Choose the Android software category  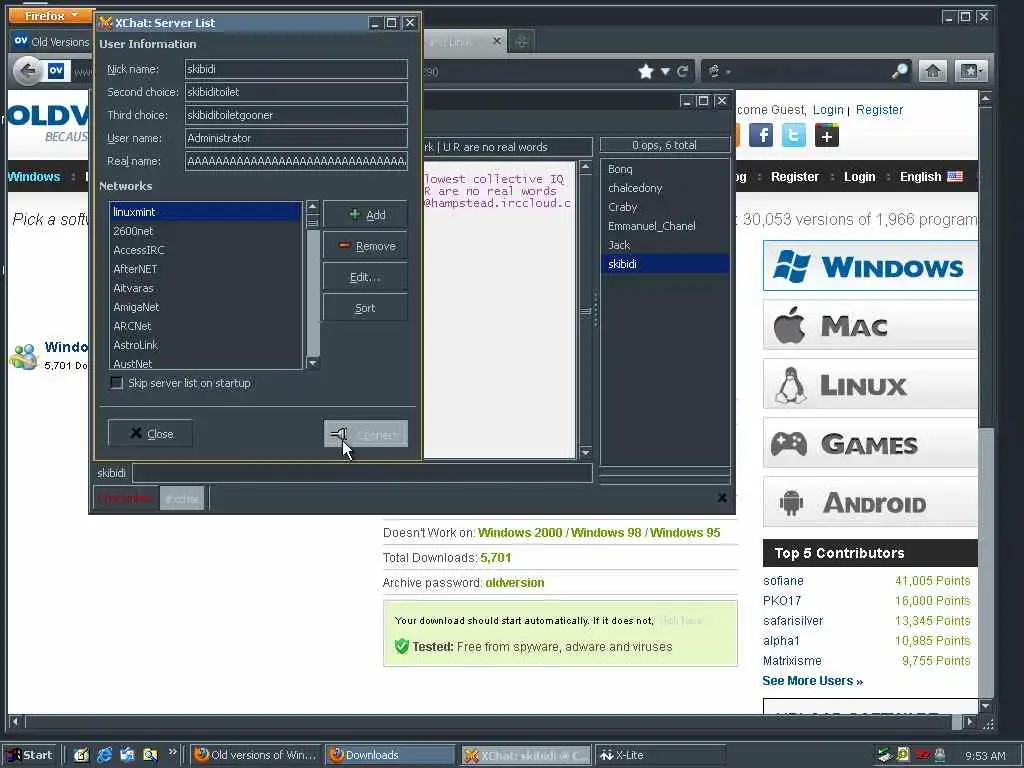pos(870,502)
